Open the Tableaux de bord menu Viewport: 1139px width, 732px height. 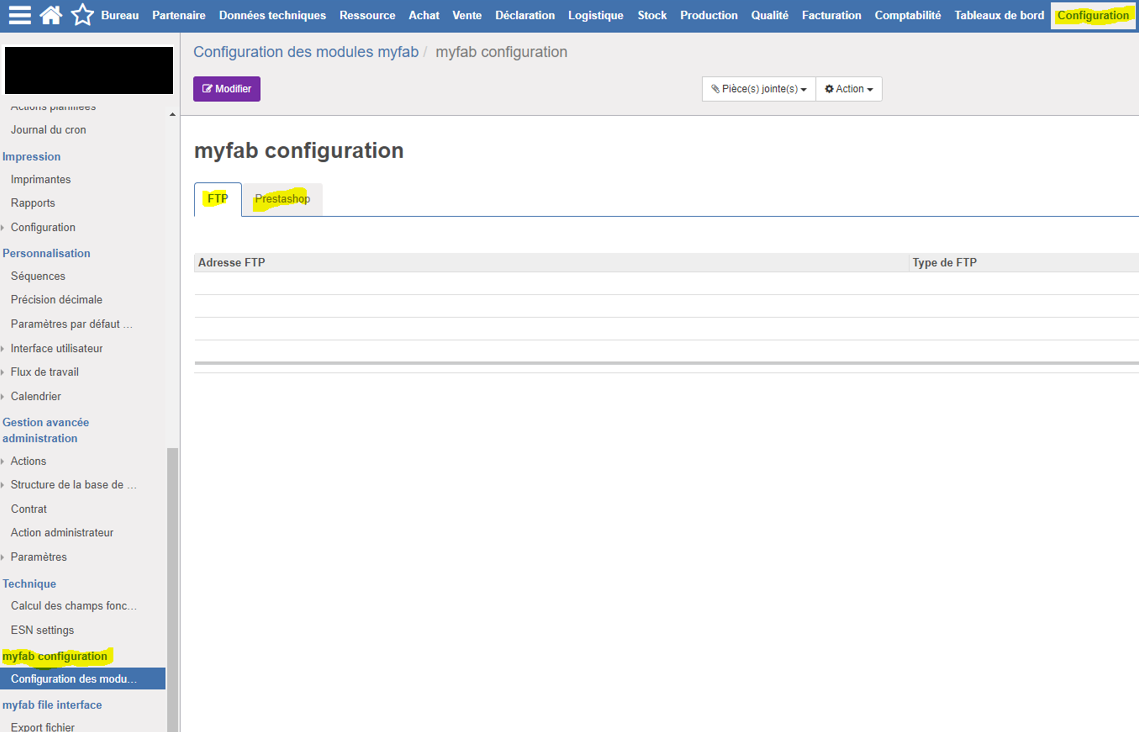click(x=998, y=15)
